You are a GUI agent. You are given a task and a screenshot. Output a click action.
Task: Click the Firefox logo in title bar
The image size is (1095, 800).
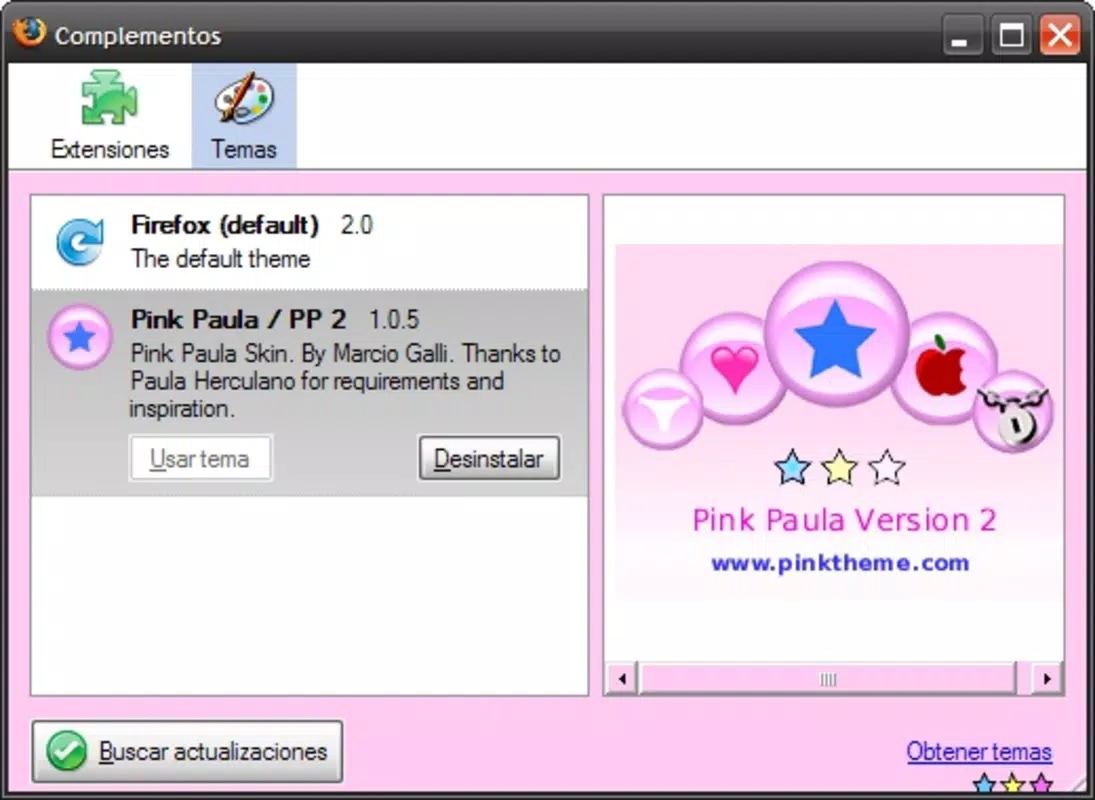(x=29, y=33)
